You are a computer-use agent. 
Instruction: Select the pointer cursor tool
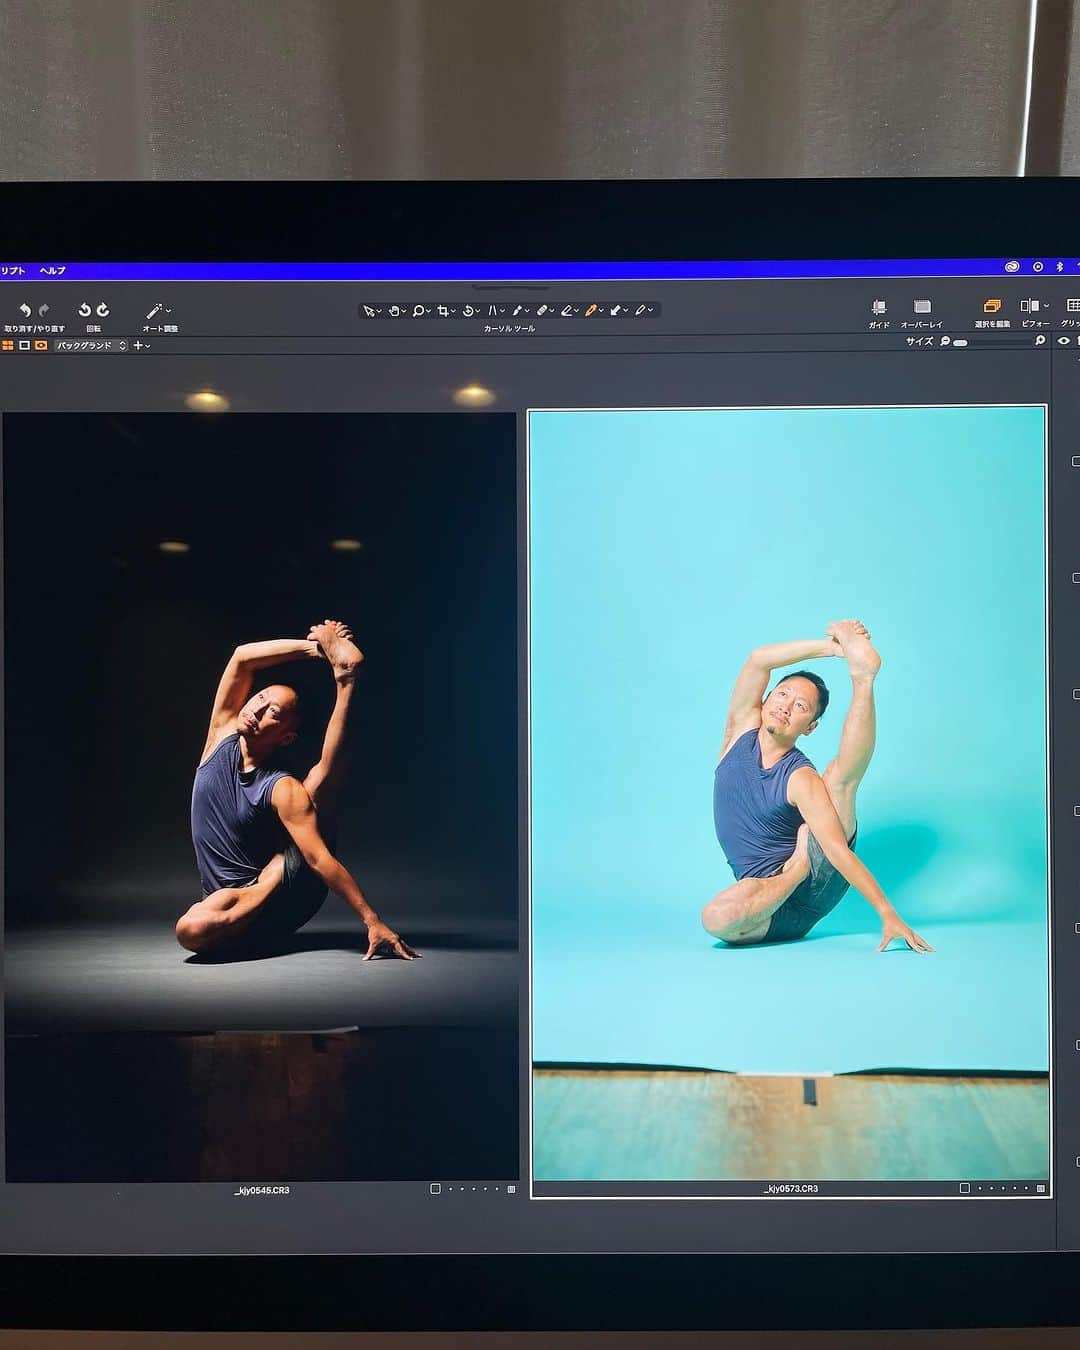[368, 311]
